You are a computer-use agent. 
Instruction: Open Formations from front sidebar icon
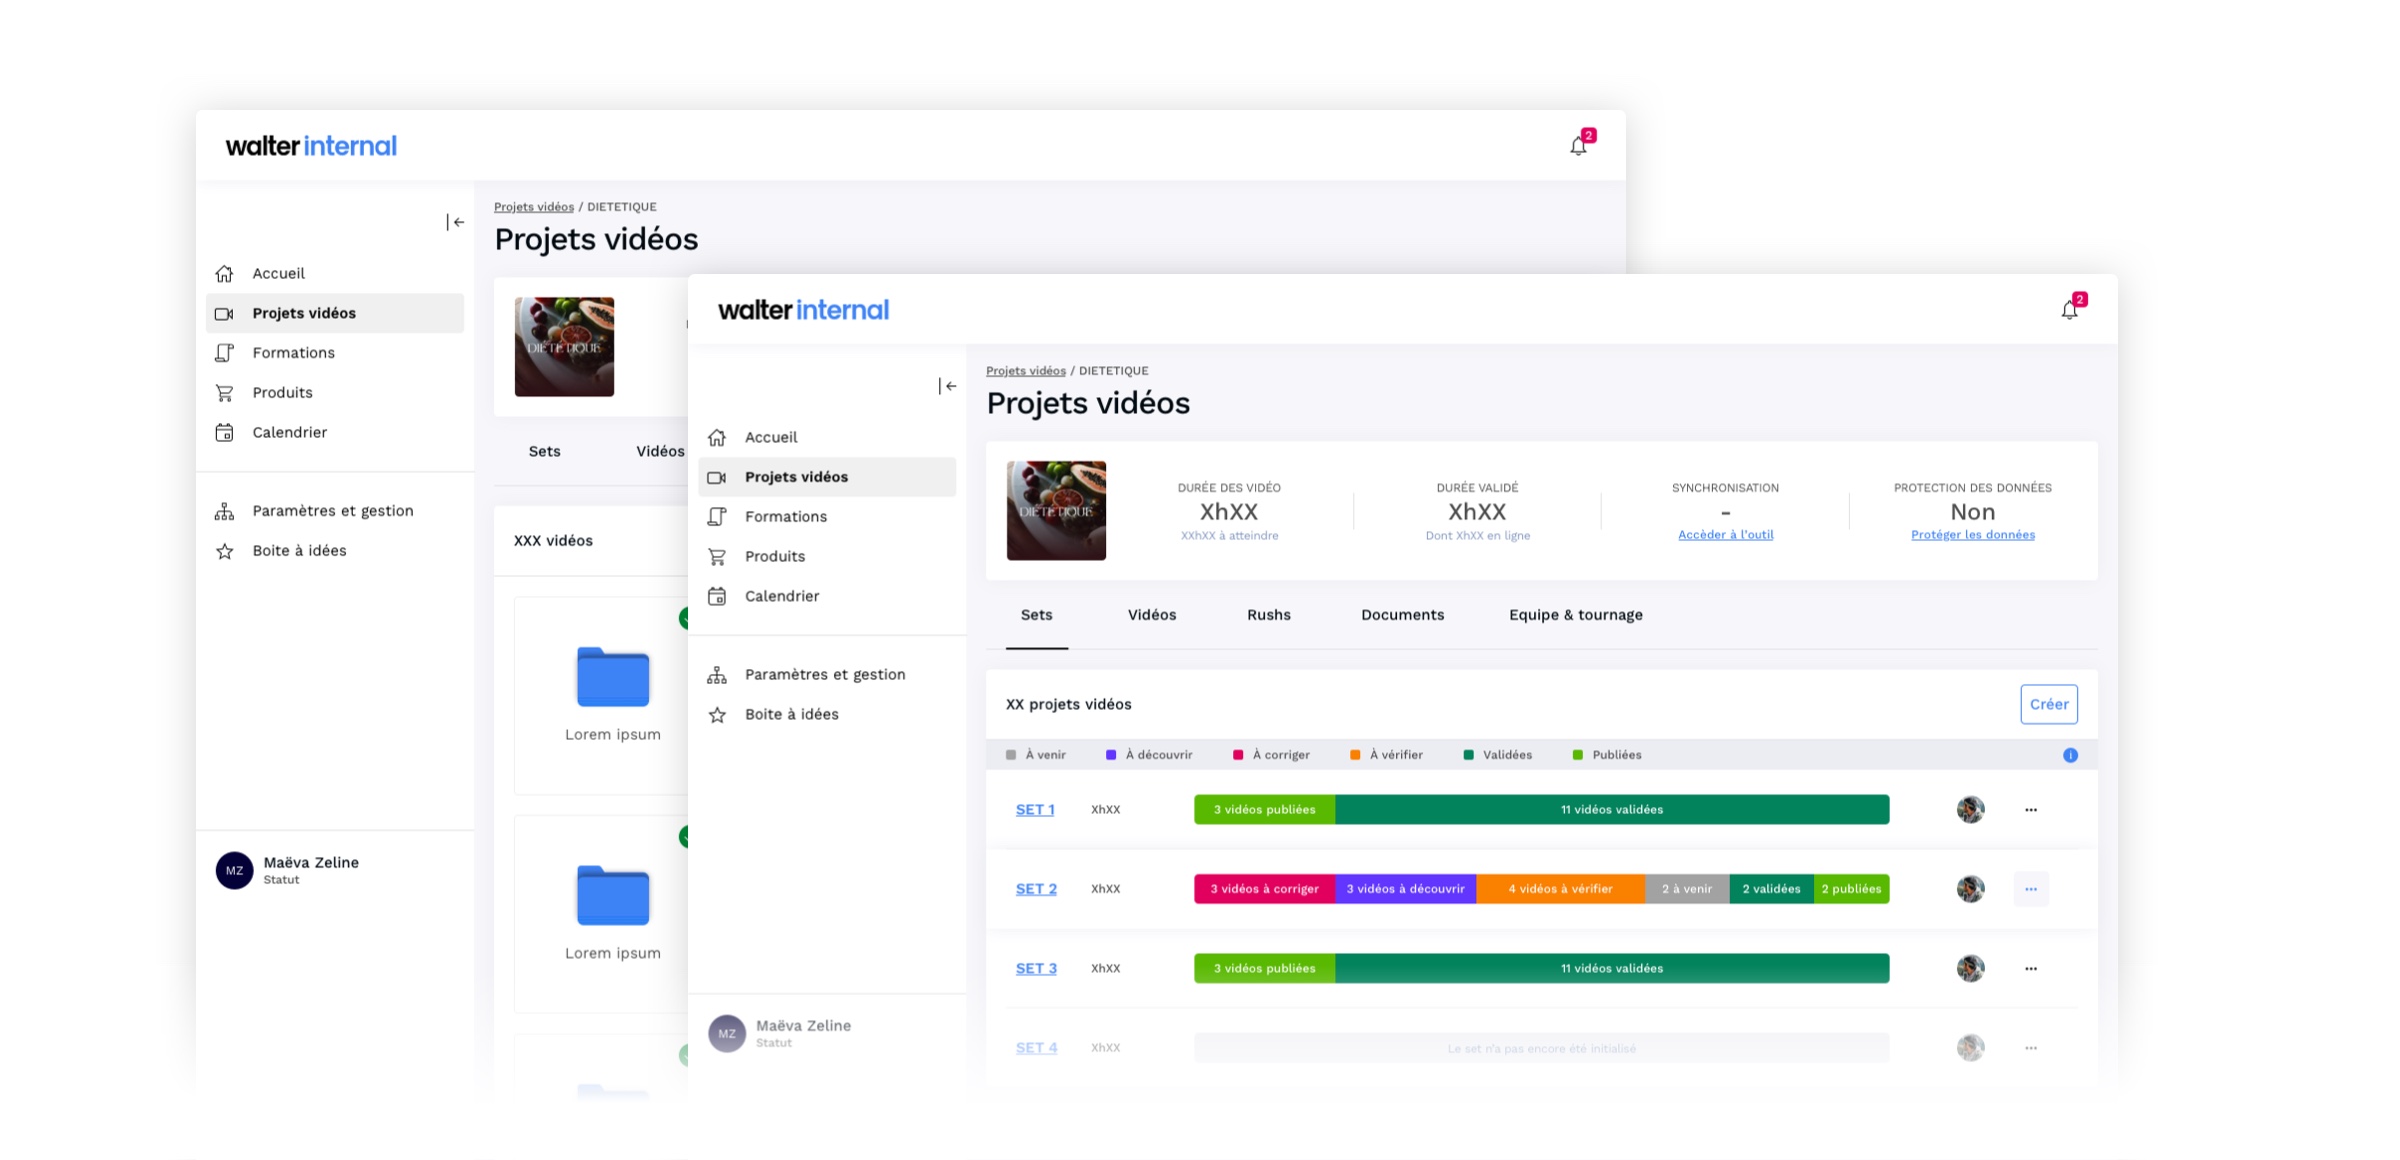tap(717, 516)
